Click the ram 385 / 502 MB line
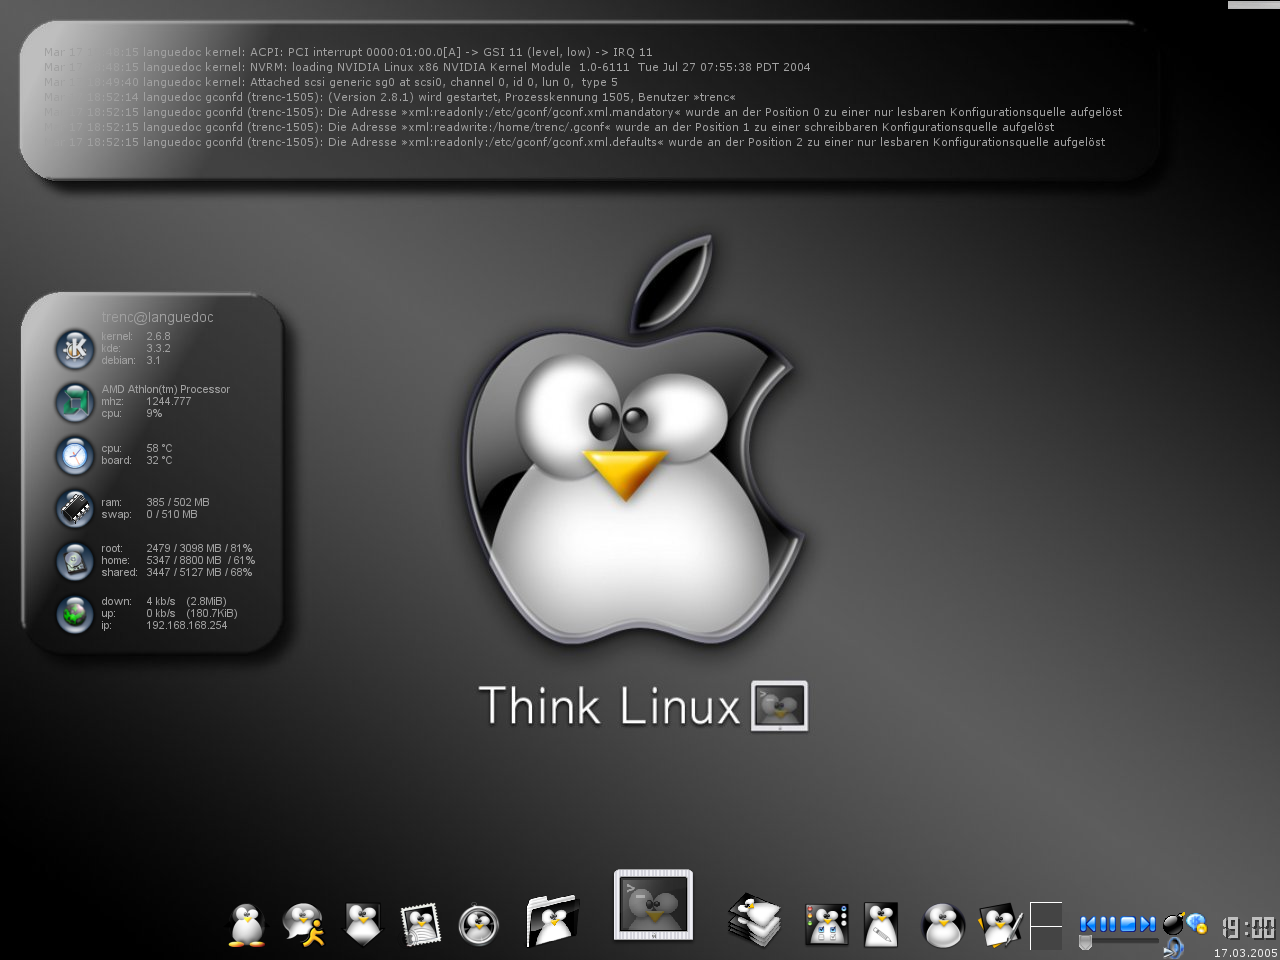 (155, 502)
